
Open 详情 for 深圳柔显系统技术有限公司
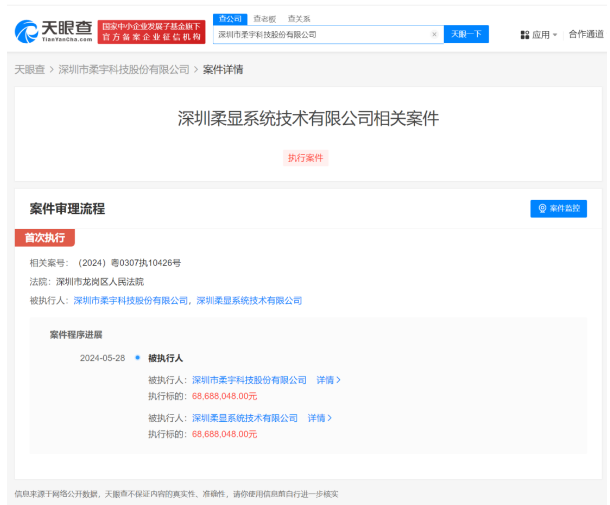pyautogui.click(x=319, y=418)
